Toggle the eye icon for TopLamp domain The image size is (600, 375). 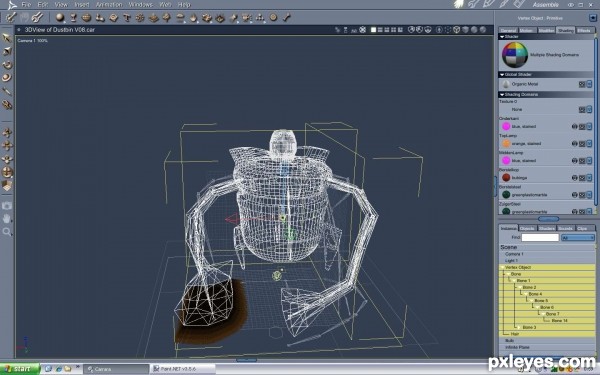(574, 143)
